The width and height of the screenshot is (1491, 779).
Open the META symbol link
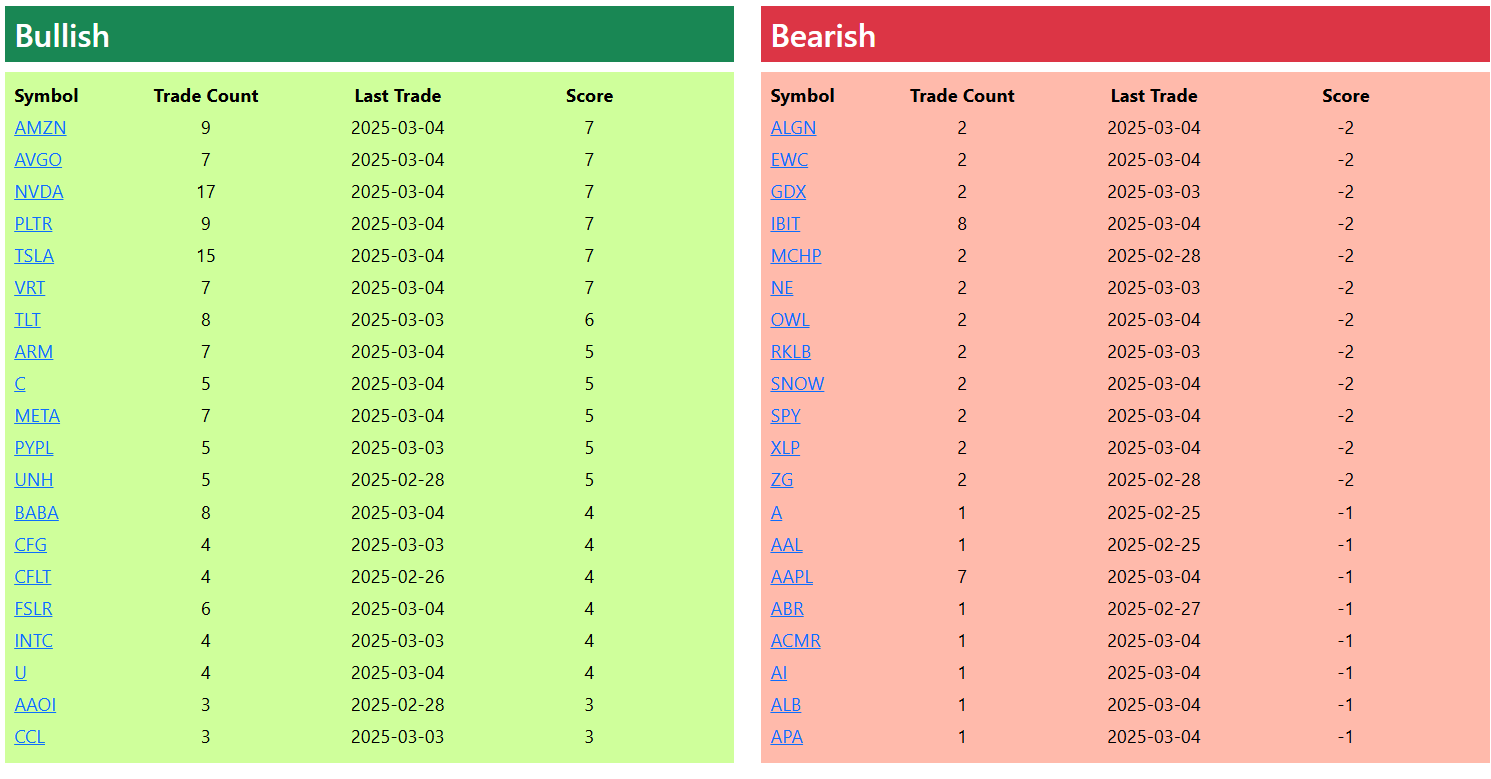(37, 416)
